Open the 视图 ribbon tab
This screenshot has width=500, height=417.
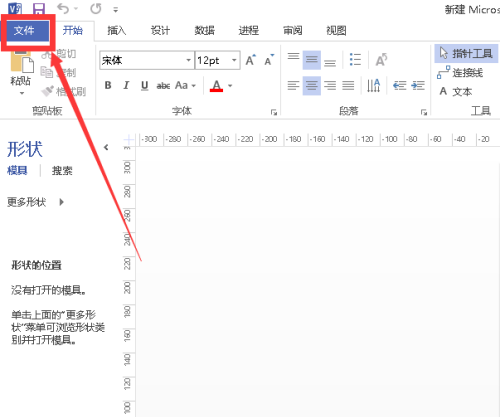tap(336, 31)
